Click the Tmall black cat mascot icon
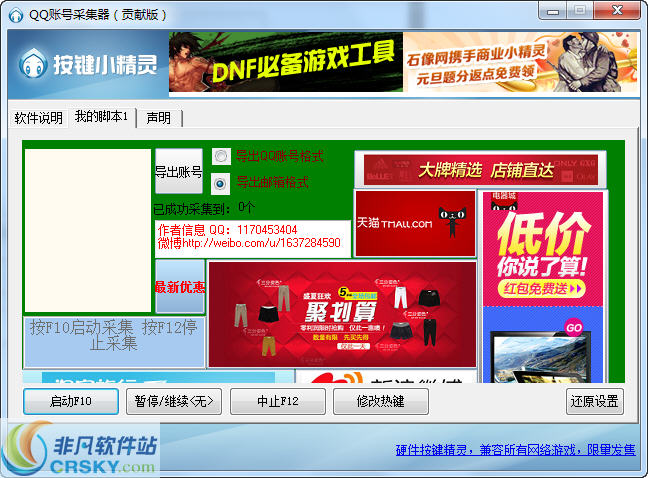The width and height of the screenshot is (648, 478). [452, 222]
